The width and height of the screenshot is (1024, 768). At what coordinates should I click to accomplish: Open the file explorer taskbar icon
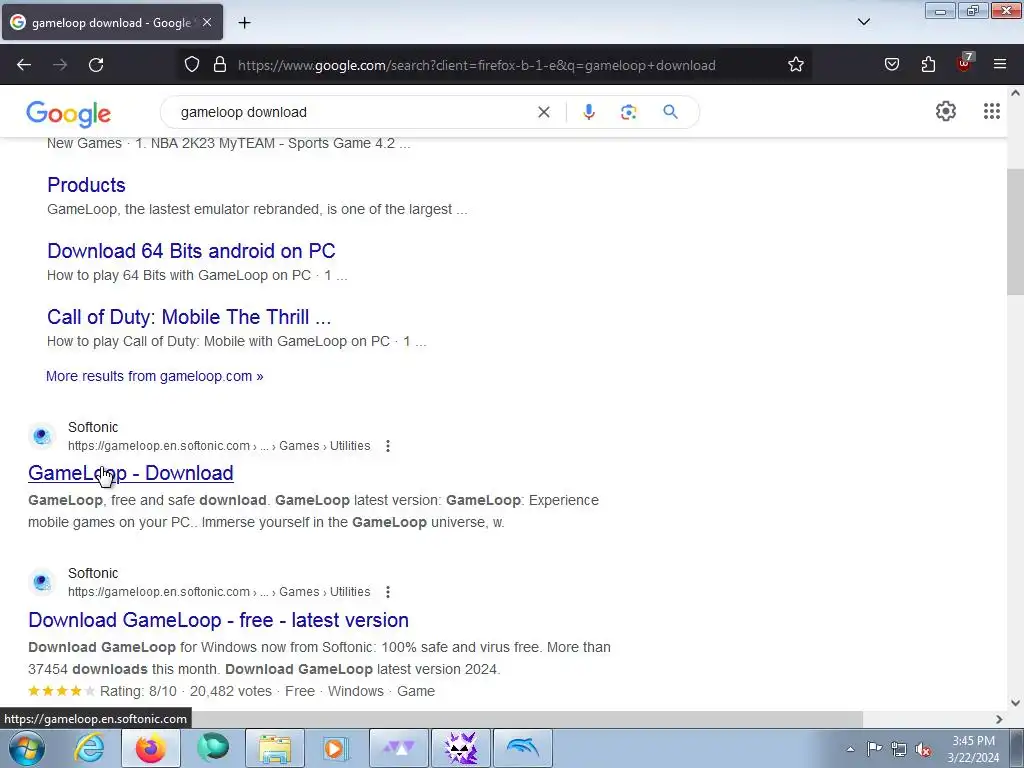coord(275,748)
